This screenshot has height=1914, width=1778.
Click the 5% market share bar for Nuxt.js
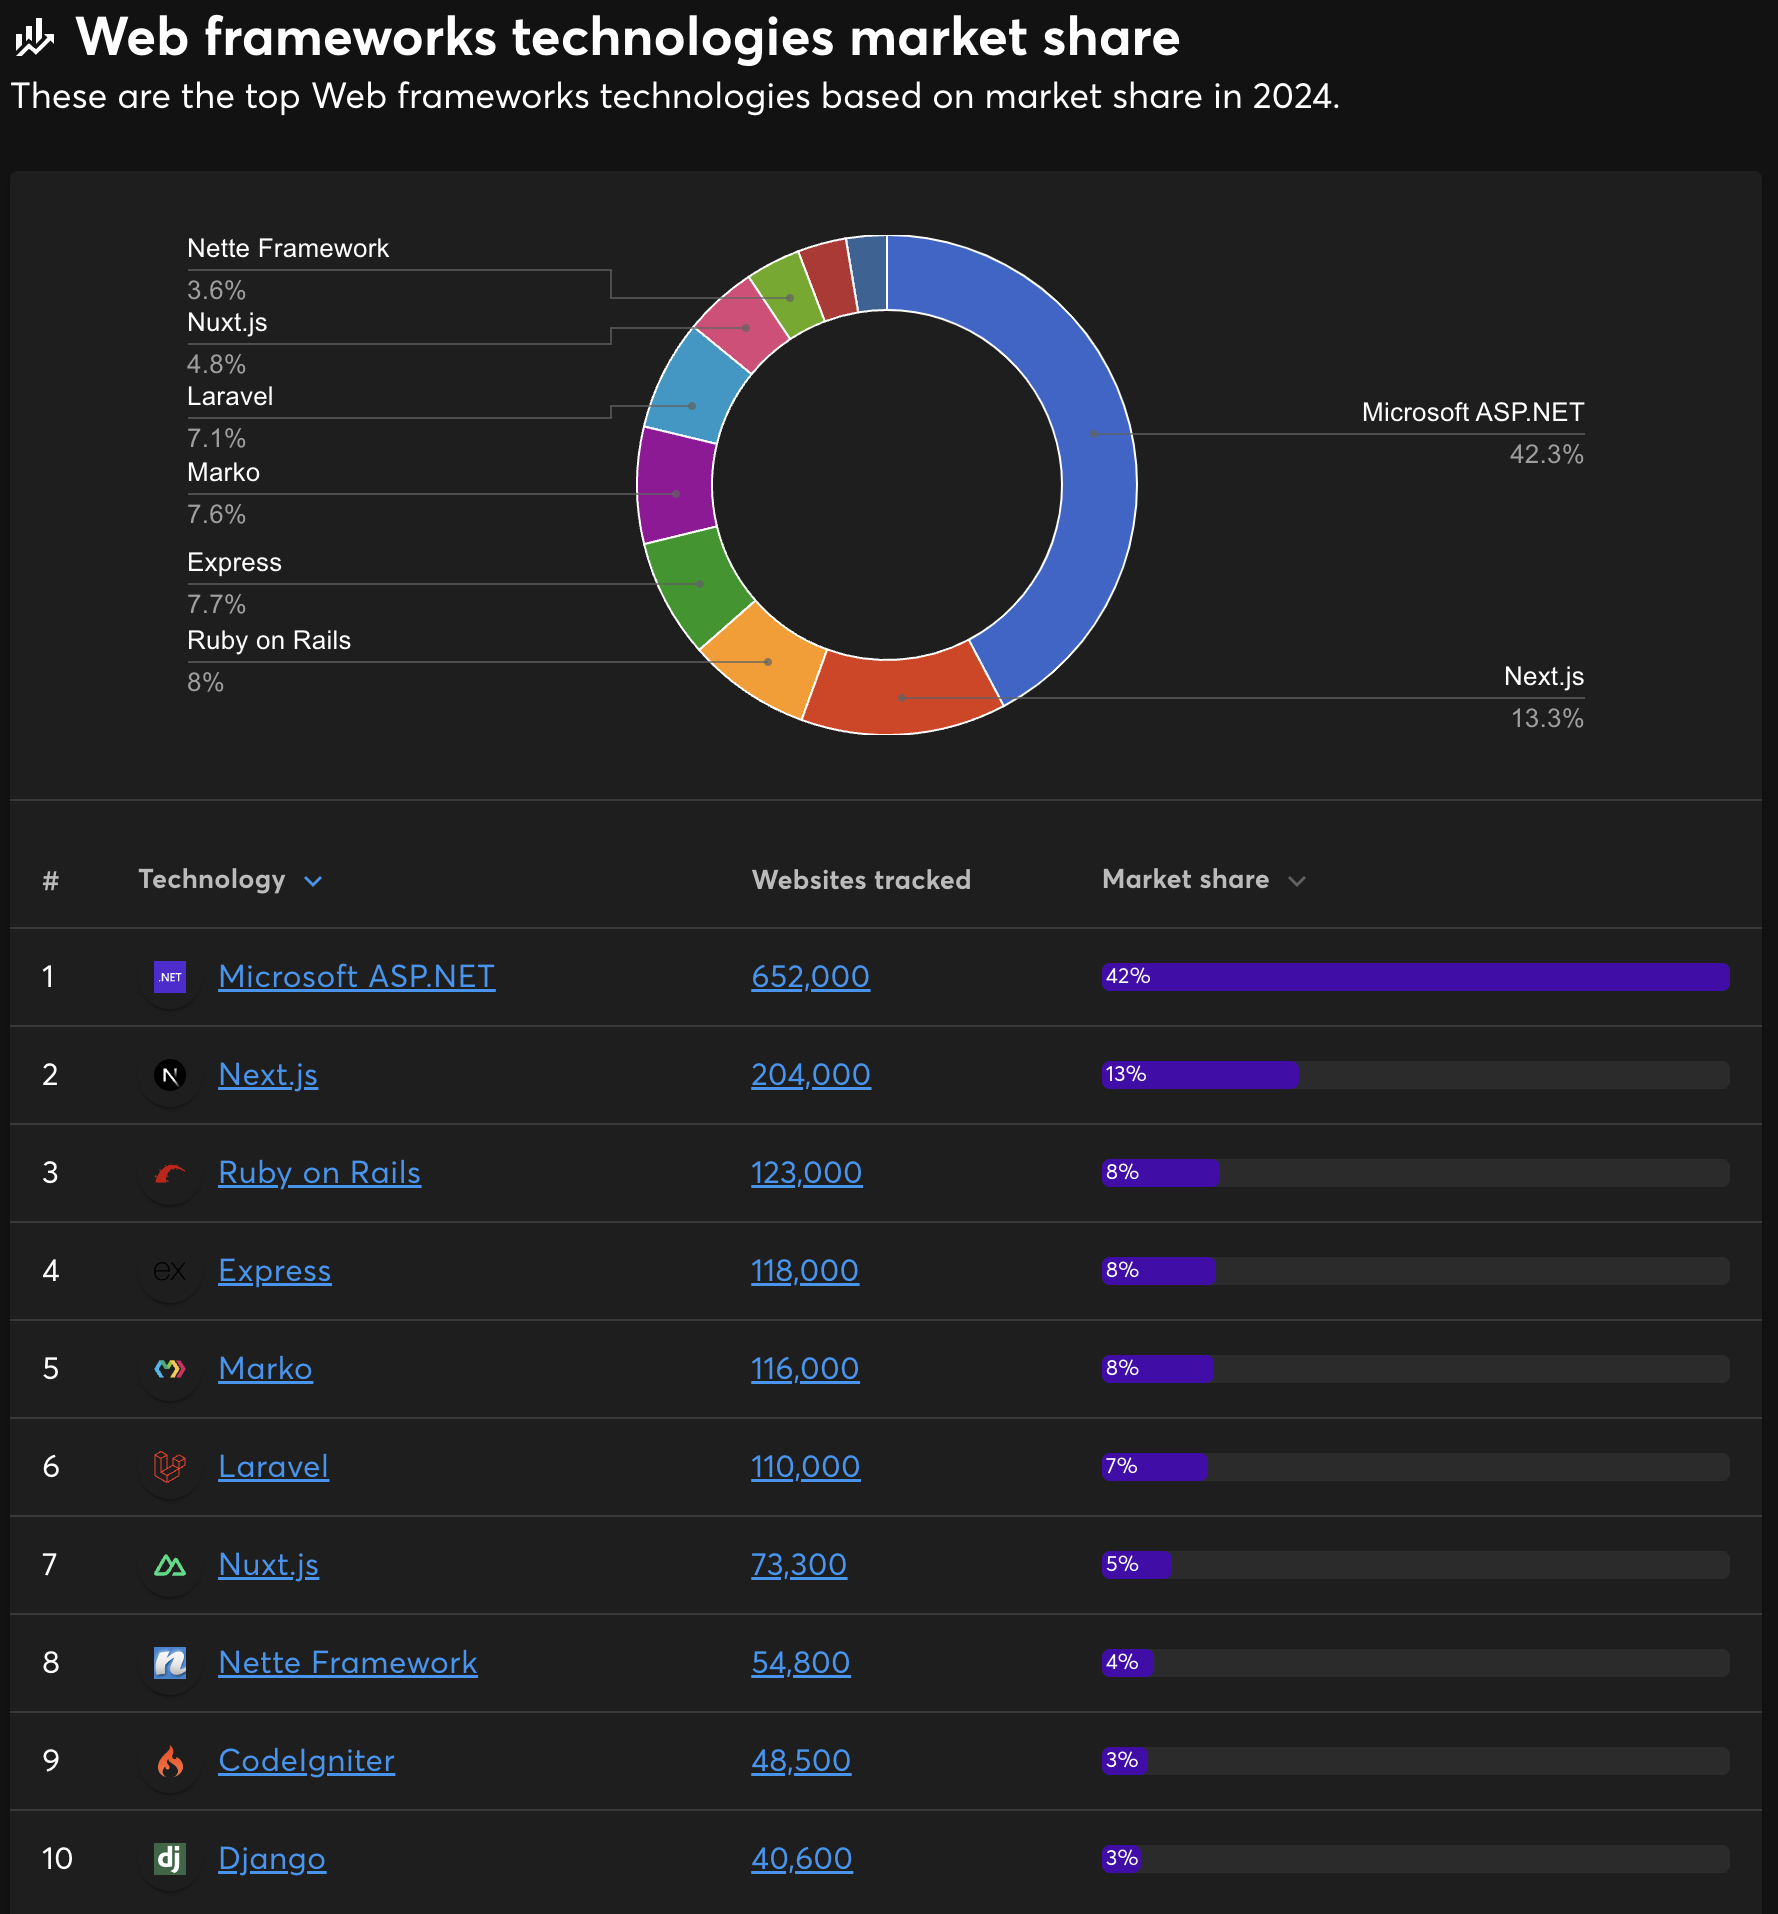click(1137, 1565)
